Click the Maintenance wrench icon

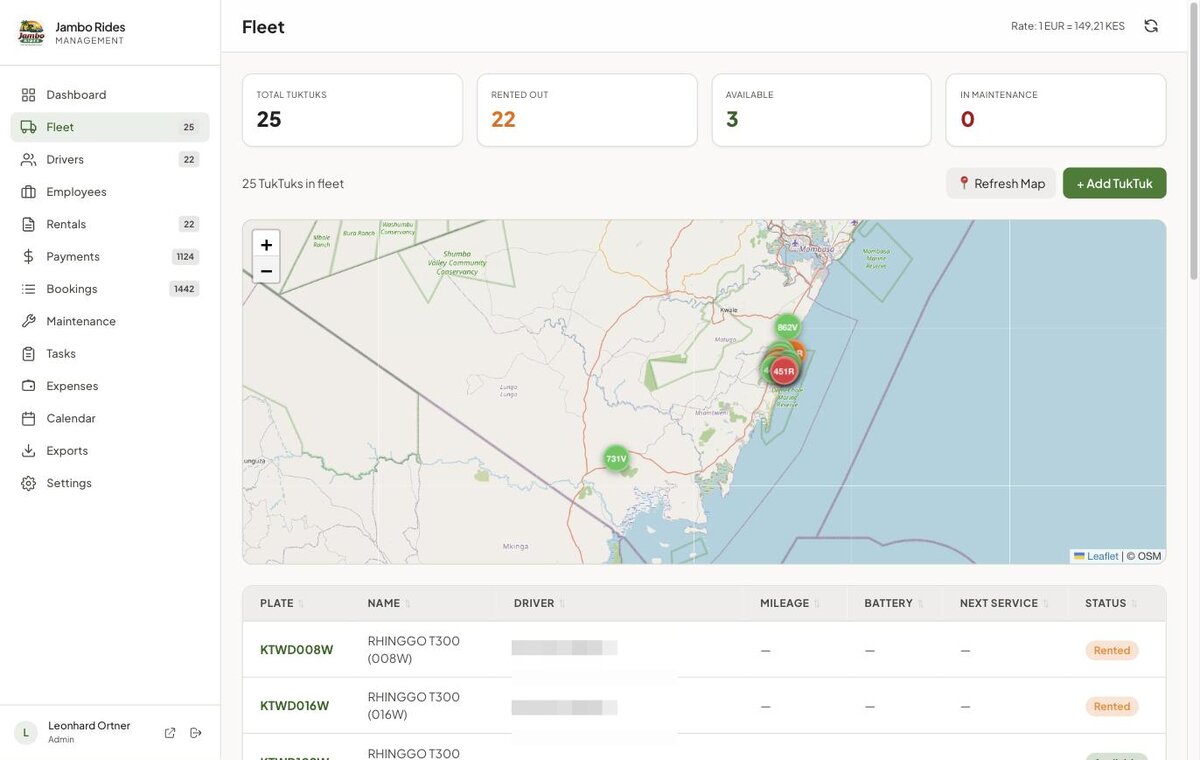click(x=28, y=321)
